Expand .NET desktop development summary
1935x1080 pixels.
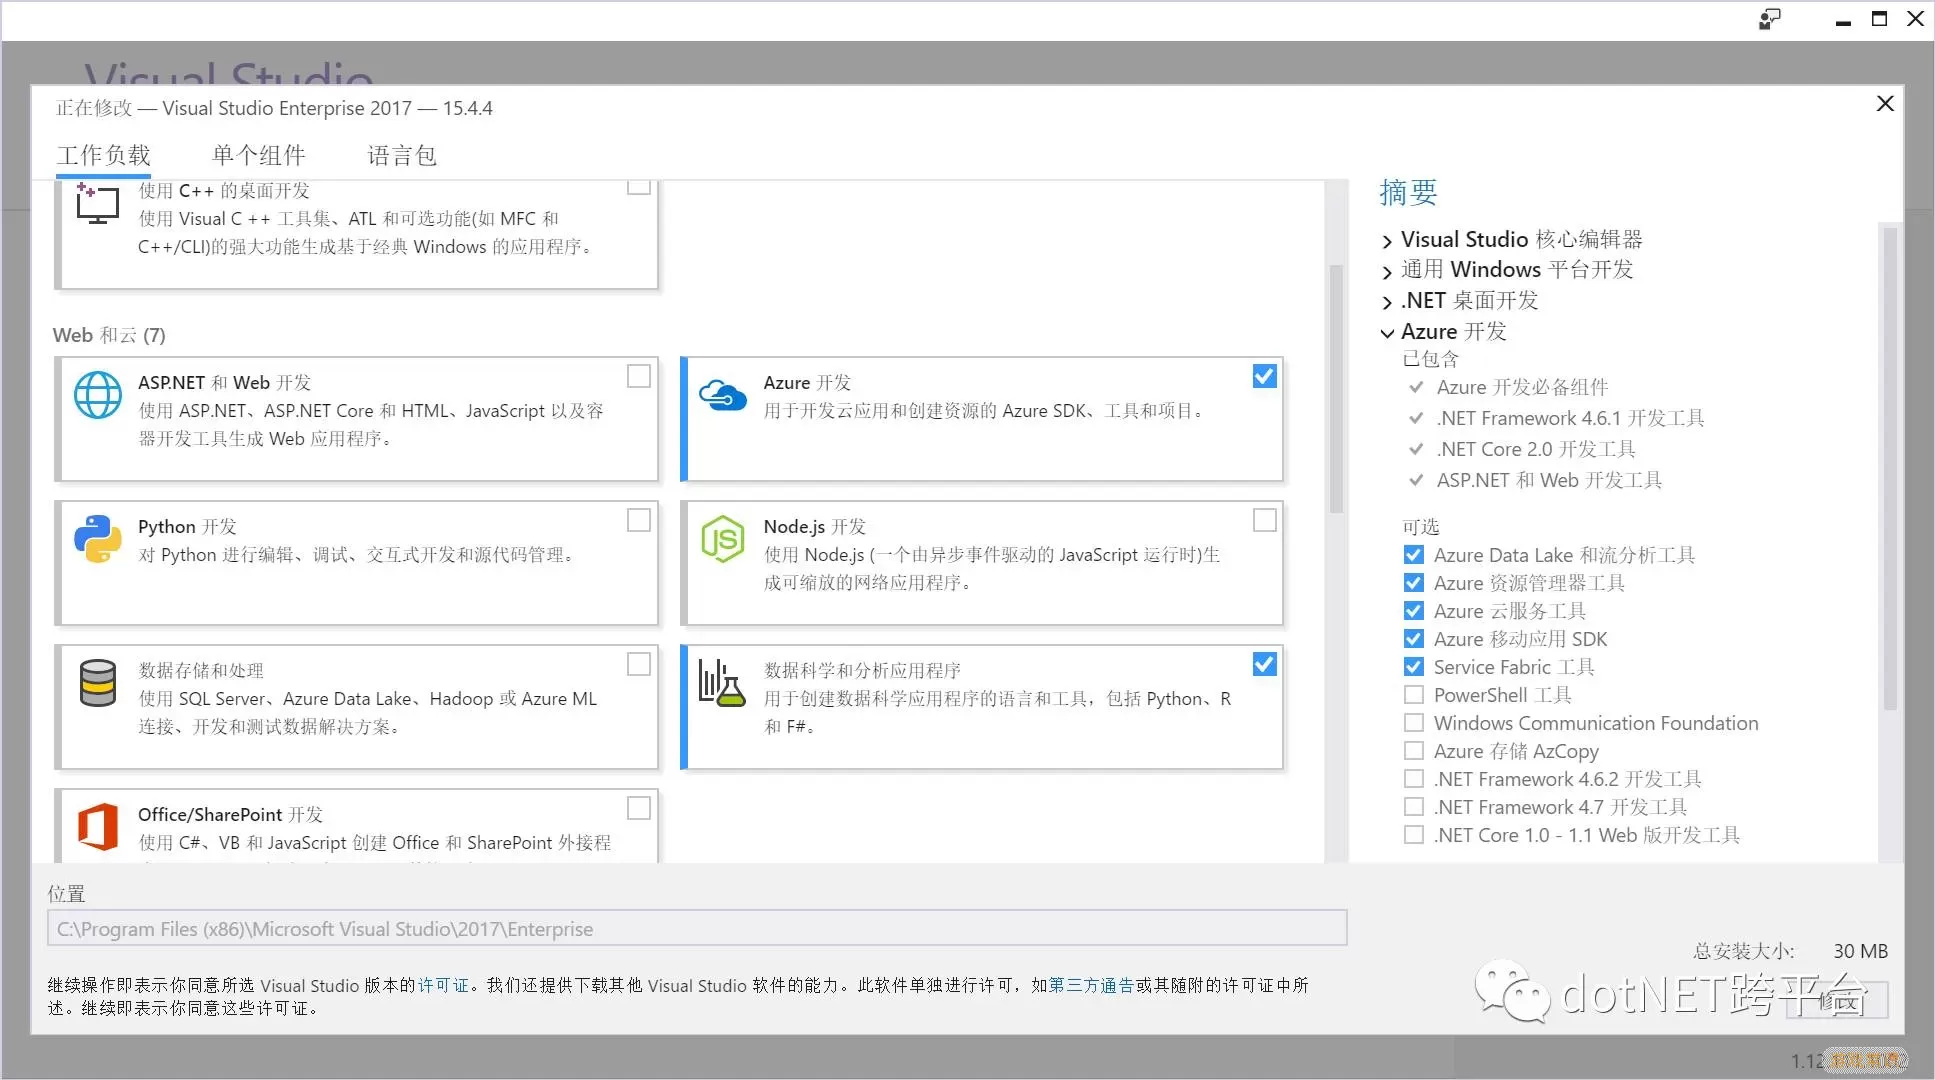click(x=1387, y=302)
